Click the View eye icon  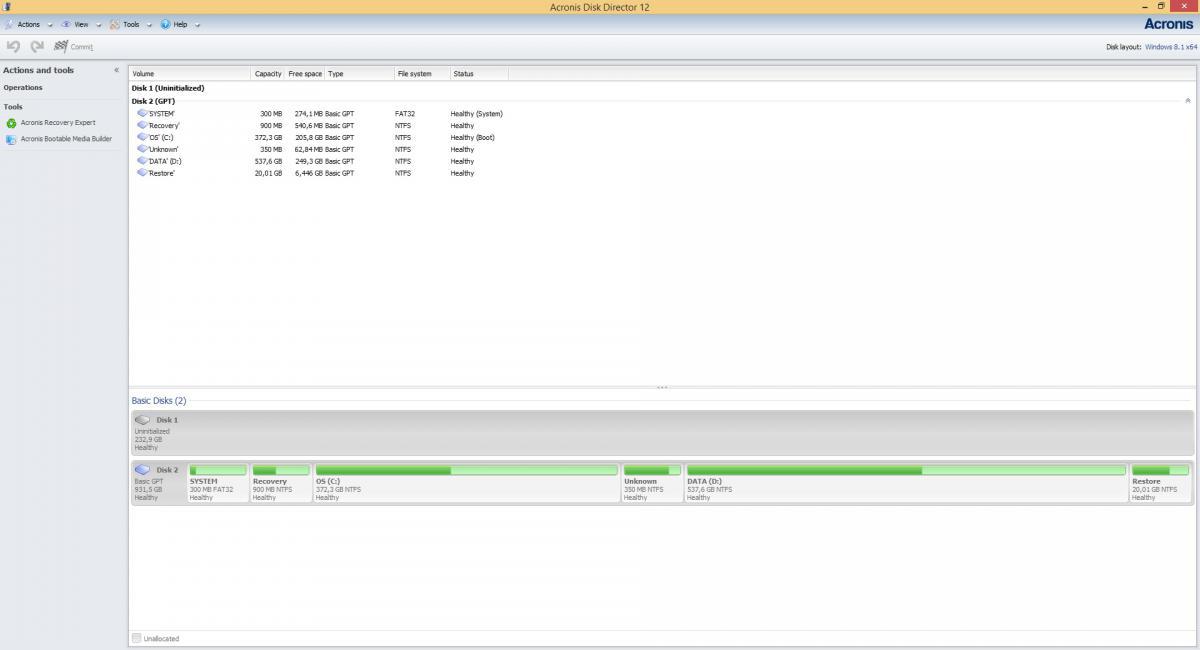(66, 24)
